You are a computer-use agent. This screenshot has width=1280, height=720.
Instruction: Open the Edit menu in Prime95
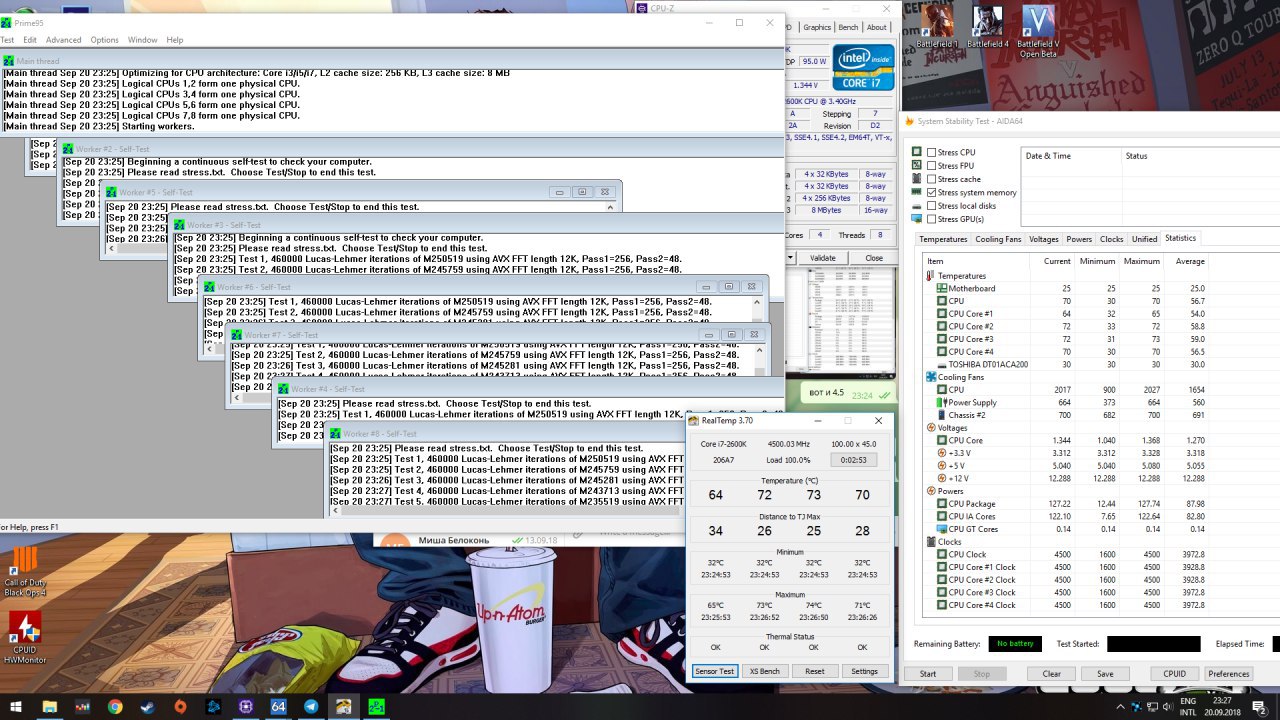coord(30,40)
